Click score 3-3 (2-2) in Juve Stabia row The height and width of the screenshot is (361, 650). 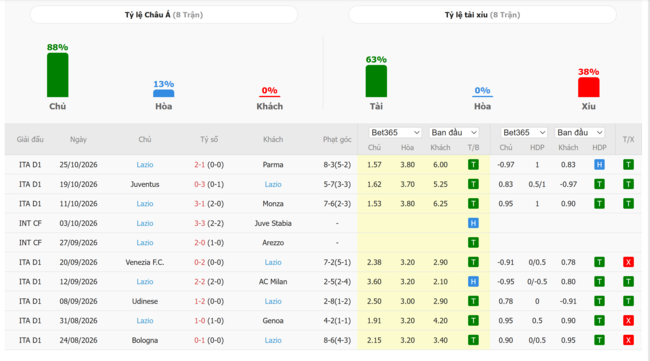pyautogui.click(x=209, y=223)
